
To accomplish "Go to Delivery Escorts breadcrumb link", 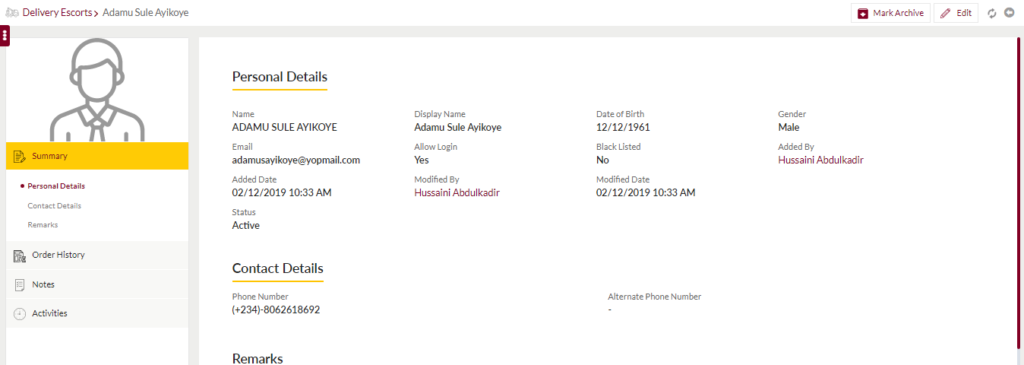I will click(x=57, y=12).
